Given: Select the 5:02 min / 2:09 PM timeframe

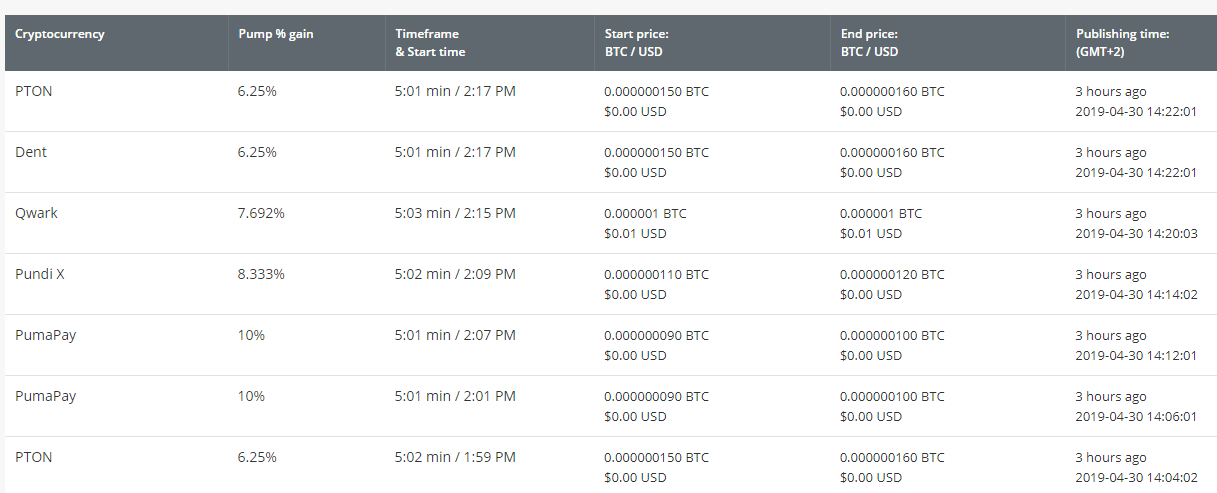Looking at the screenshot, I should point(455,274).
